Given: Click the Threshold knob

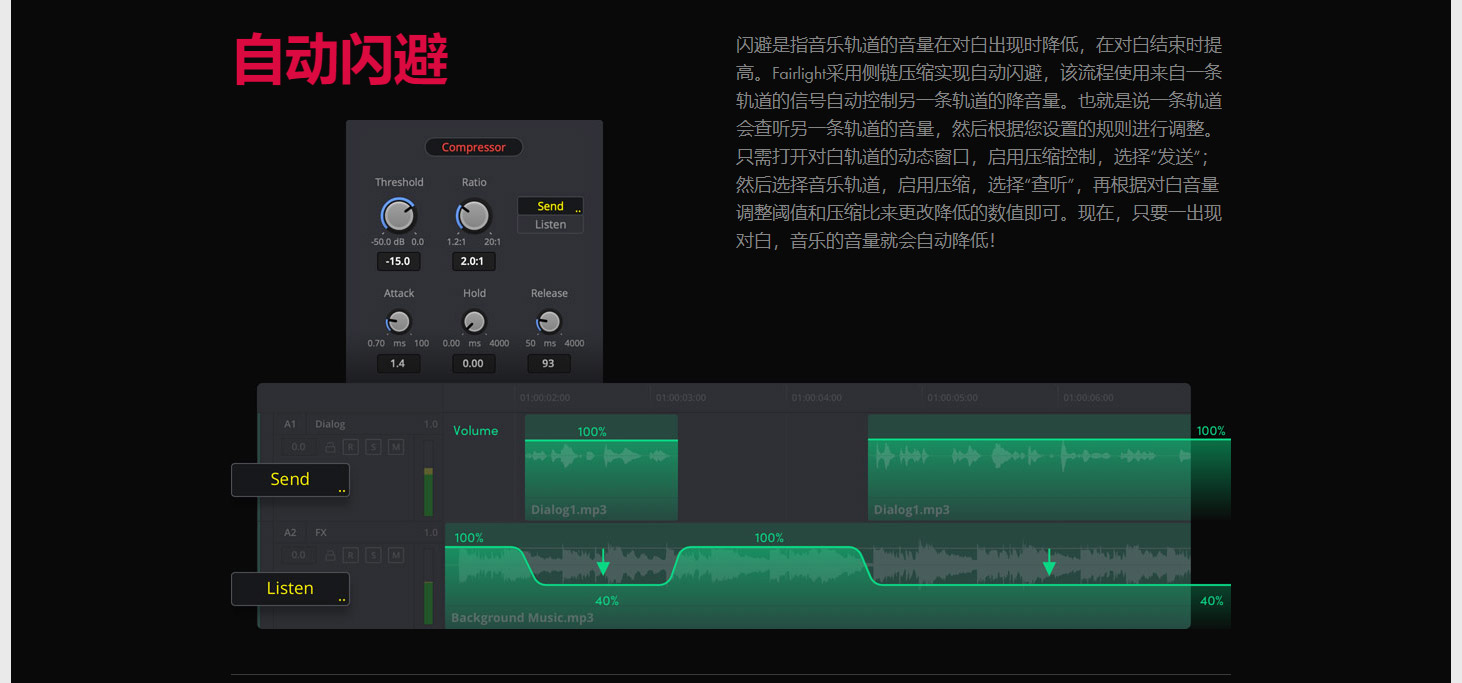Looking at the screenshot, I should [398, 215].
